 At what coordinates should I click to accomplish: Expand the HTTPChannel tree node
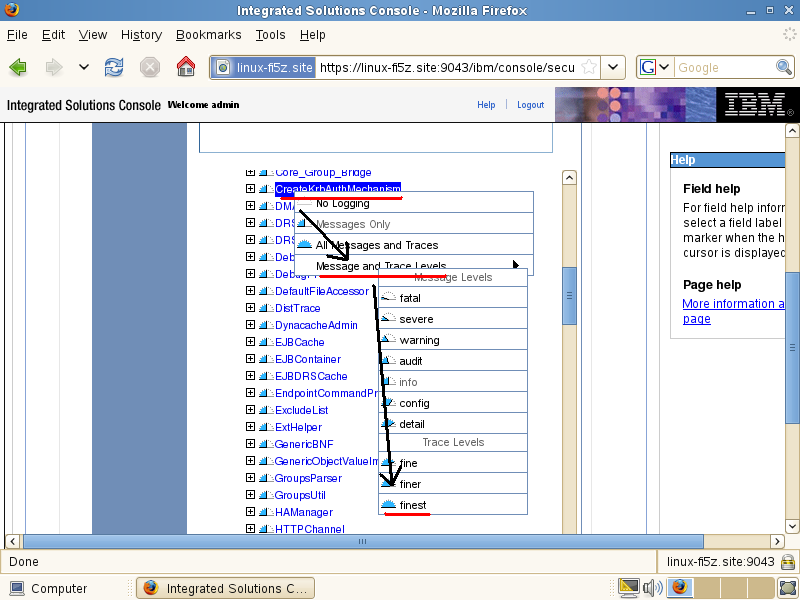coord(250,529)
